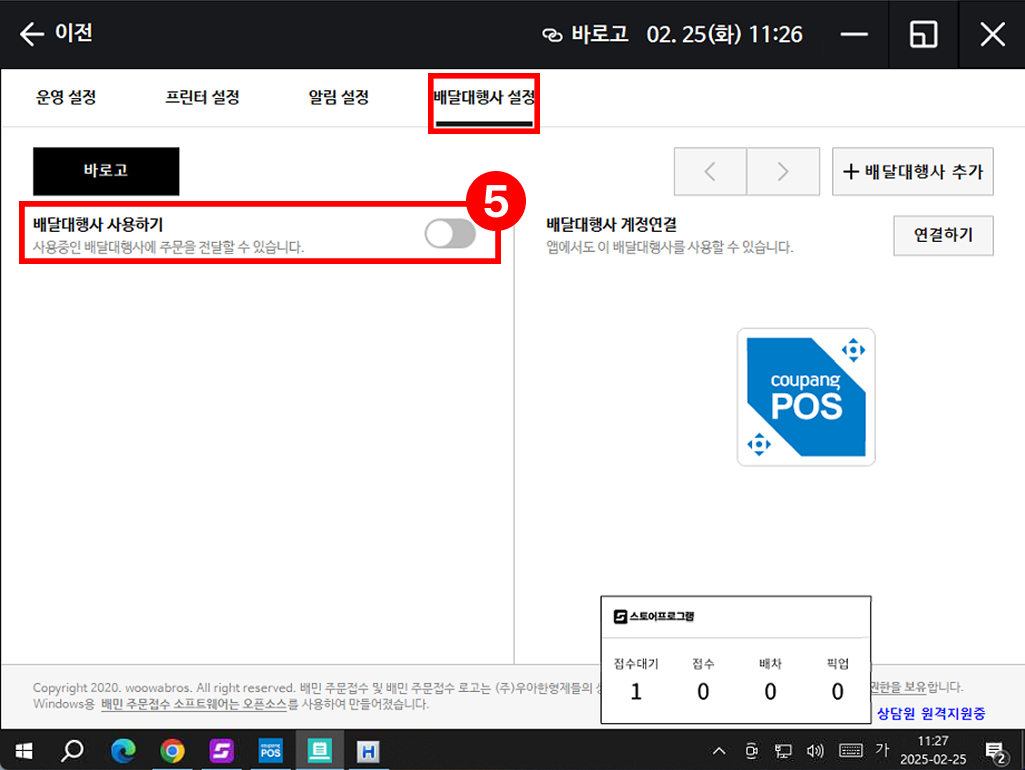Launch Google Chrome from the taskbar
1025x770 pixels.
[x=172, y=750]
